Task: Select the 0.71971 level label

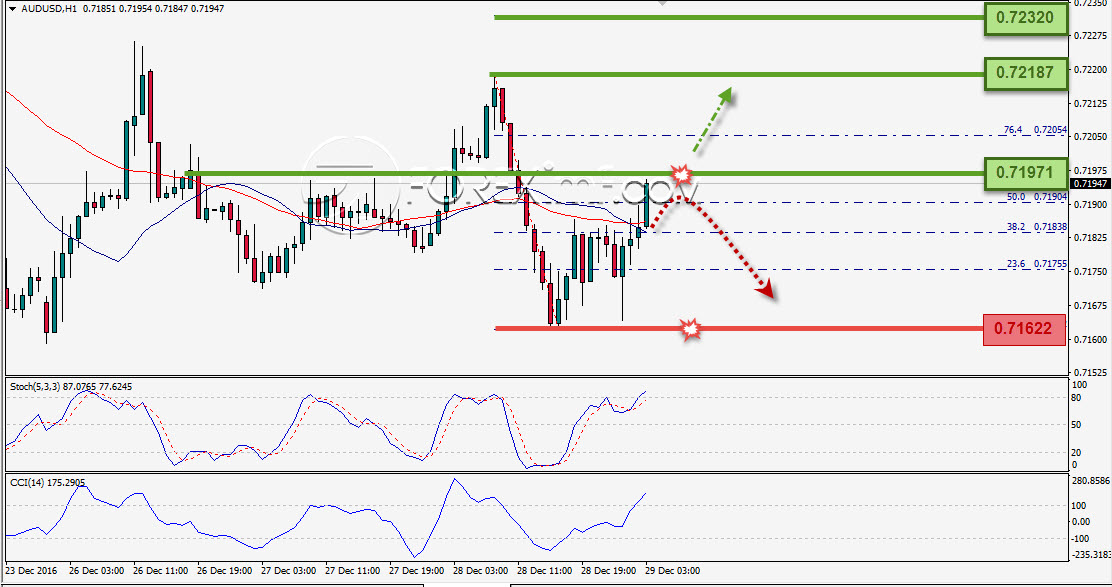Action: click(x=1025, y=172)
